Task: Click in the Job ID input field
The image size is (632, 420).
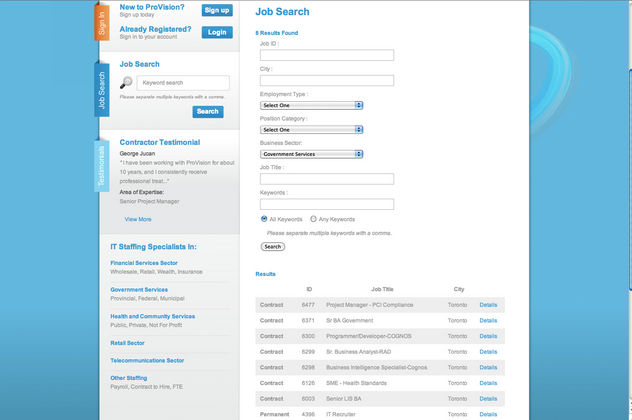Action: (326, 56)
